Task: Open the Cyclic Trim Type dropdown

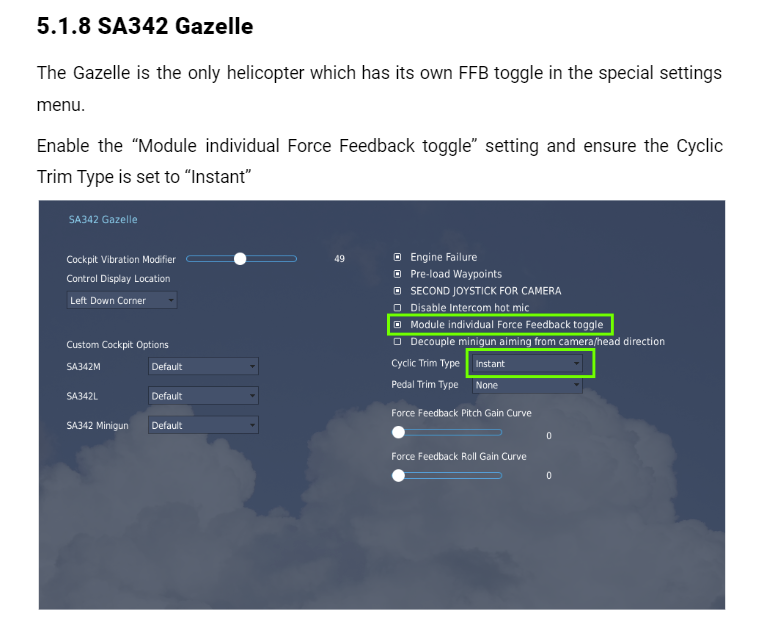Action: pyautogui.click(x=527, y=364)
